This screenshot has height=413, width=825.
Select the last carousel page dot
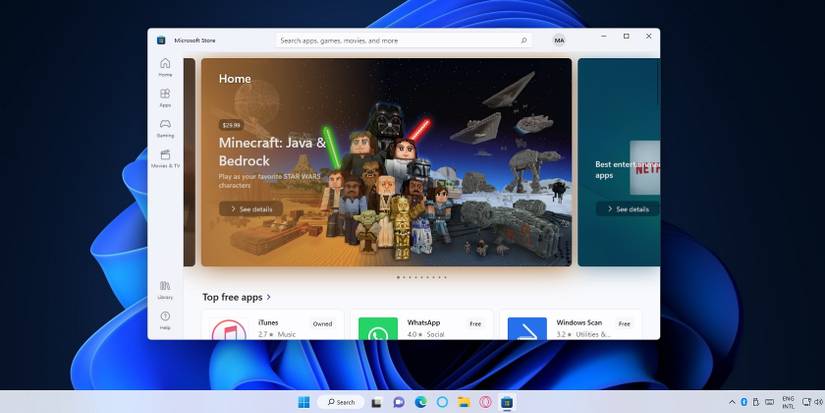coord(445,277)
